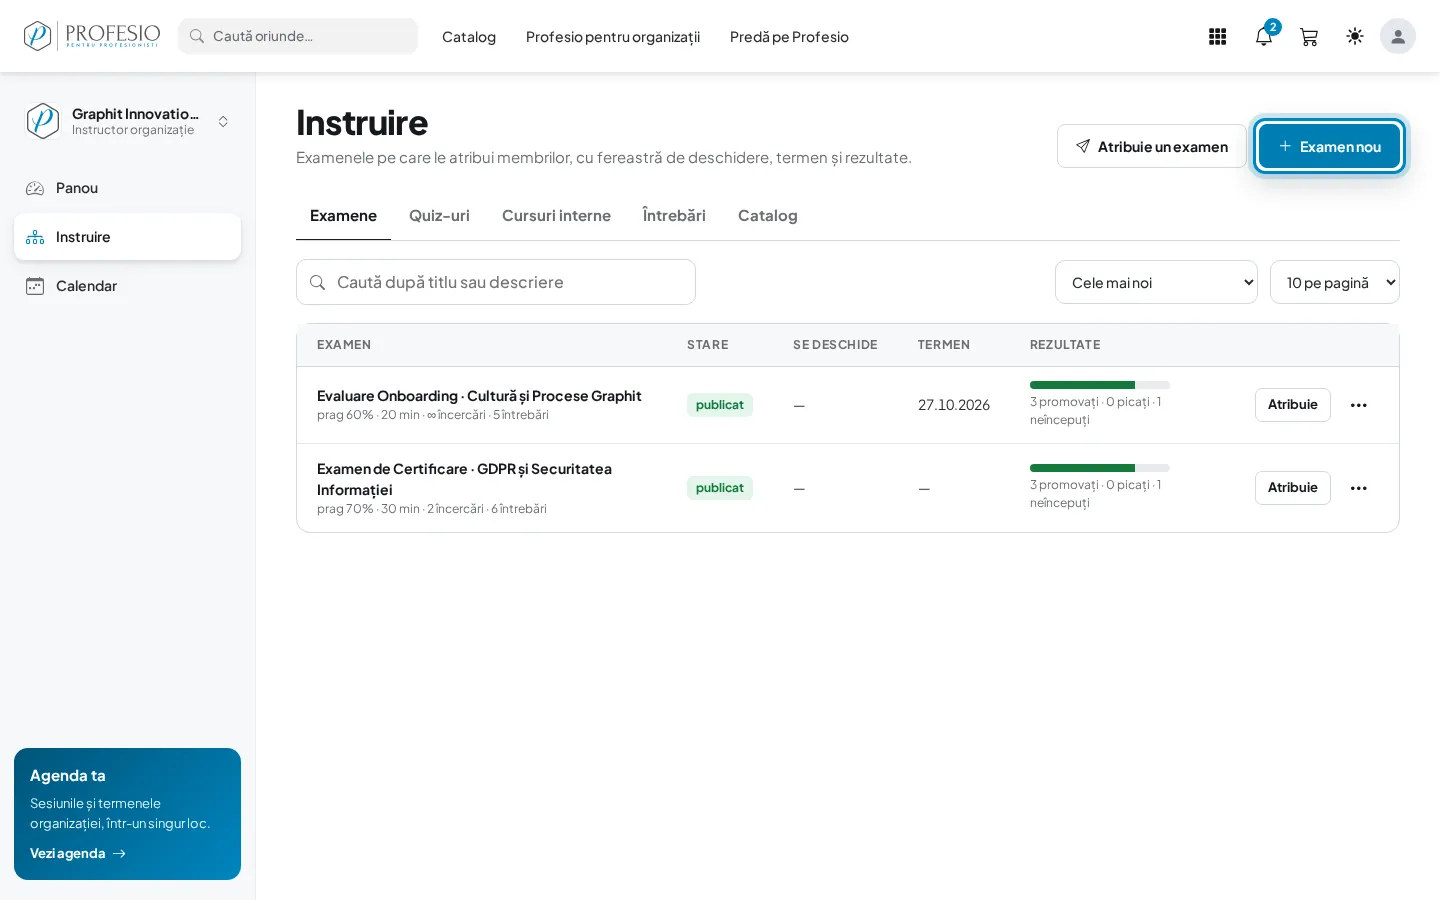Open the 10 pe pagină dropdown
Screen dimensions: 1440x900
1334,282
